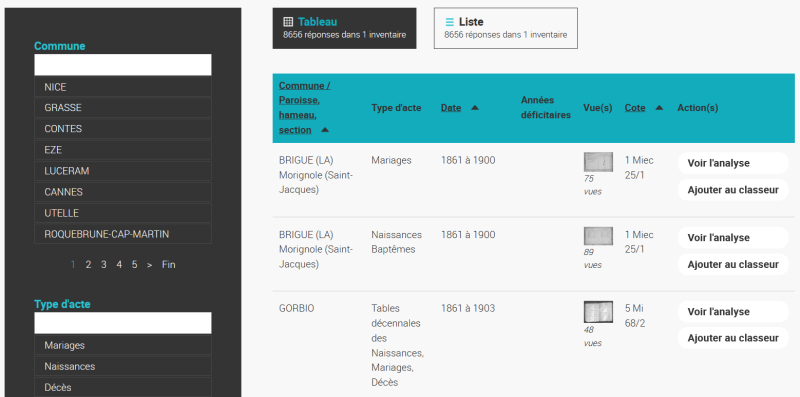Filter by act type Mariages

click(x=123, y=345)
